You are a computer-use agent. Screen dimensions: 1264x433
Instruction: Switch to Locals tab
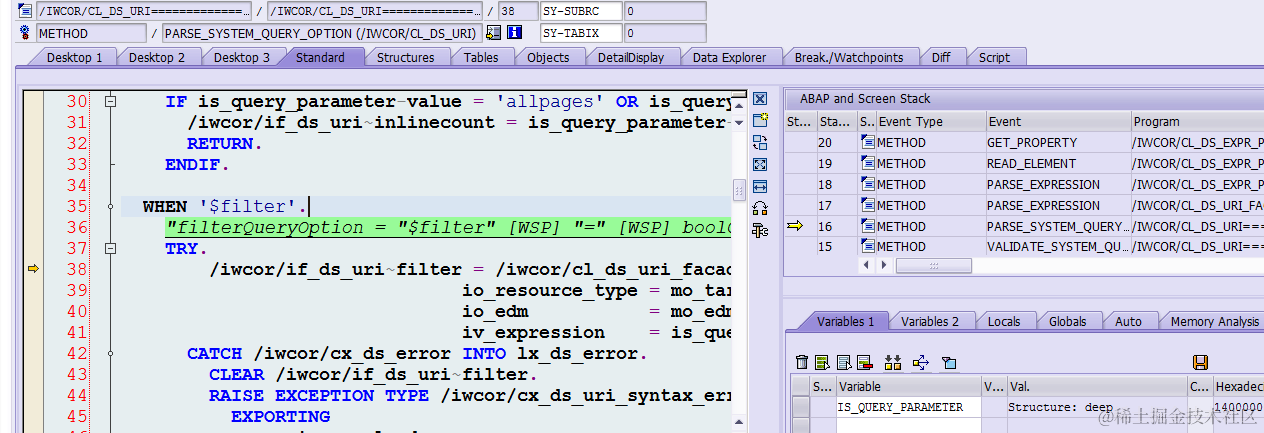point(1003,321)
